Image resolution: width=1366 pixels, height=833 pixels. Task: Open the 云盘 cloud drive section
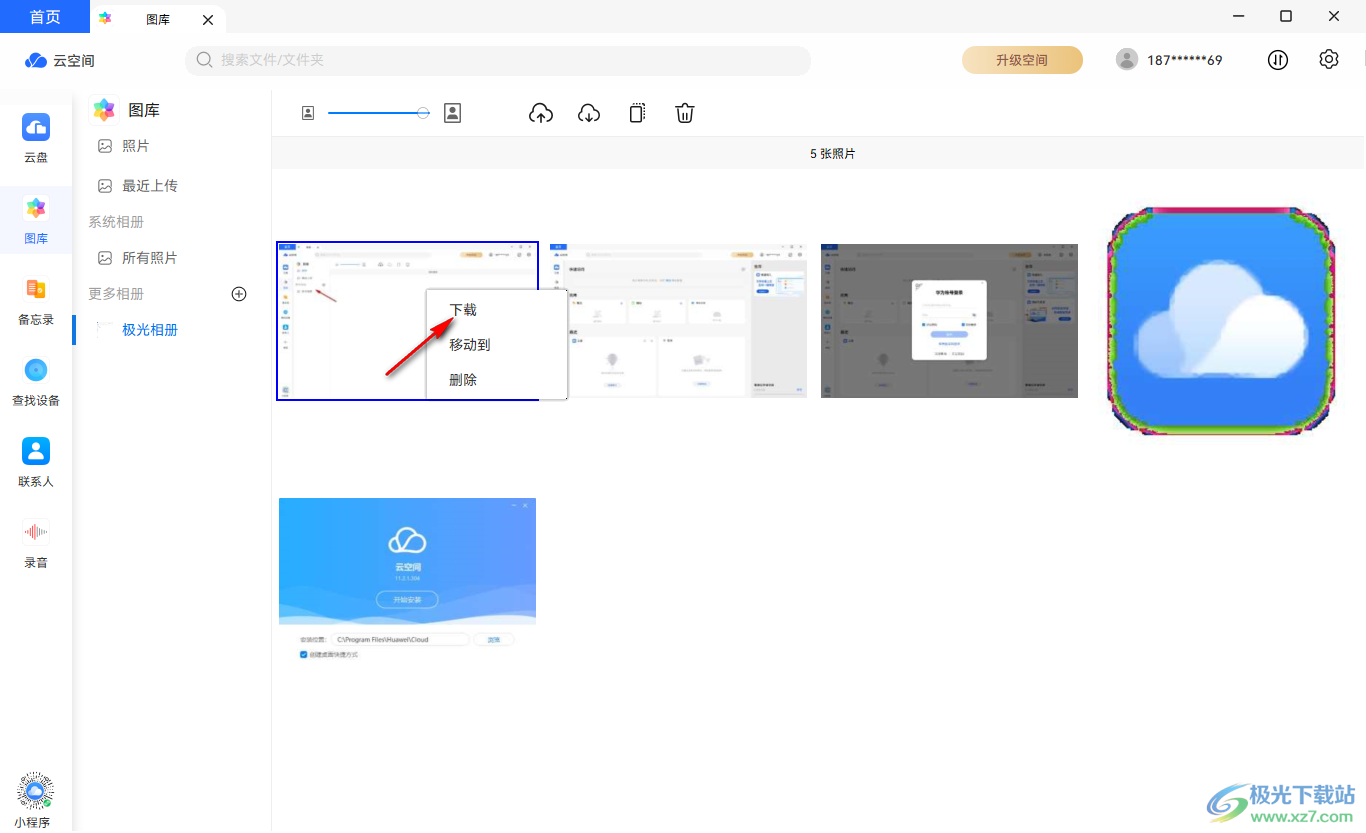point(36,138)
